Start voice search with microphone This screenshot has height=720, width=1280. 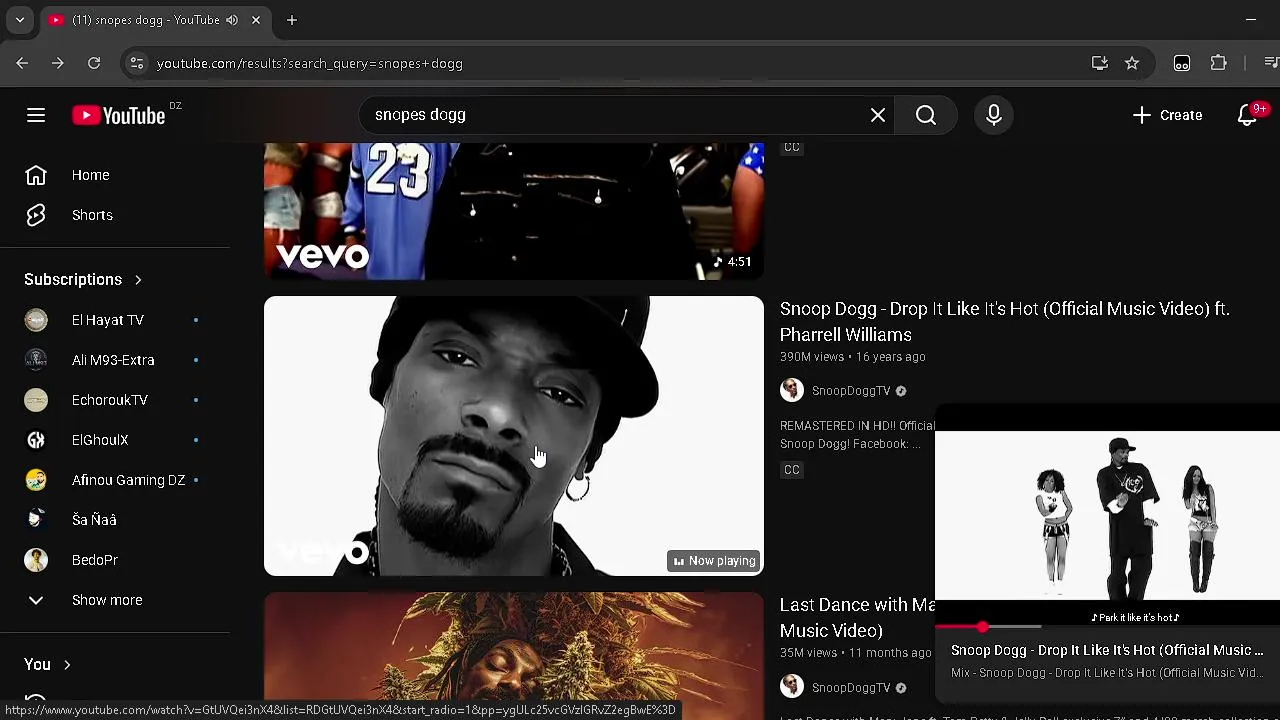click(994, 115)
